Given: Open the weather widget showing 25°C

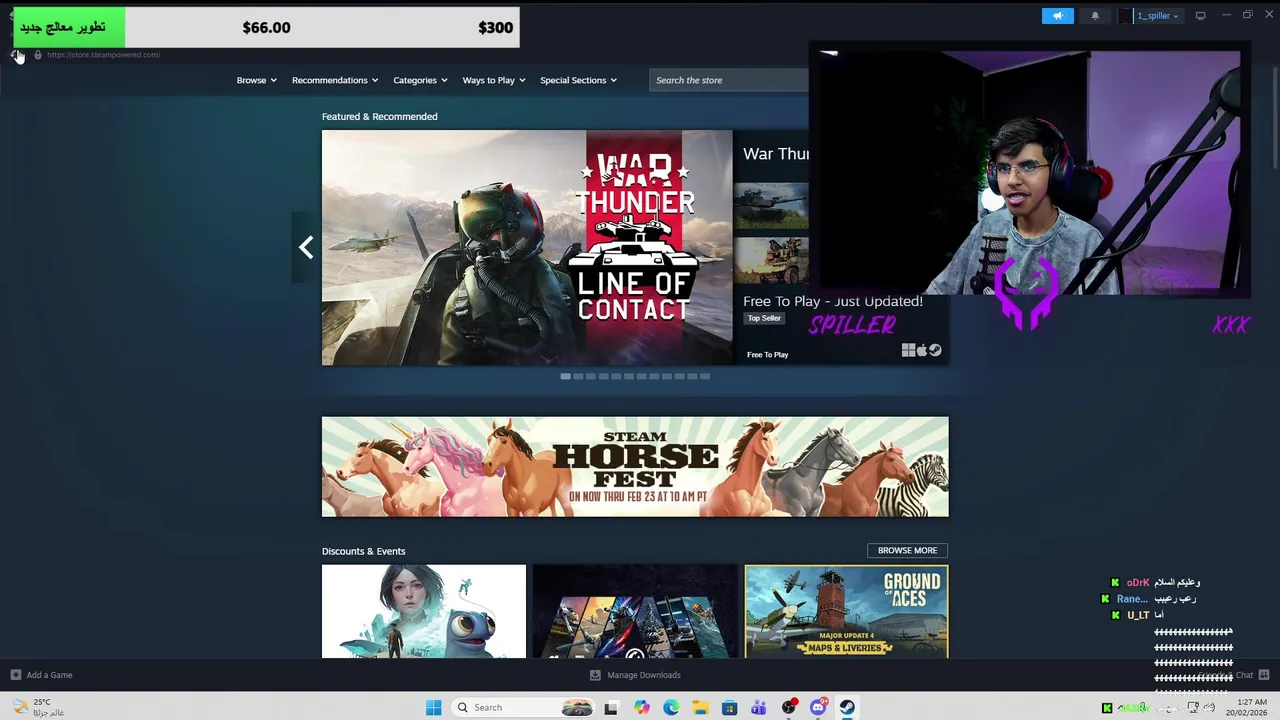Looking at the screenshot, I should point(38,707).
